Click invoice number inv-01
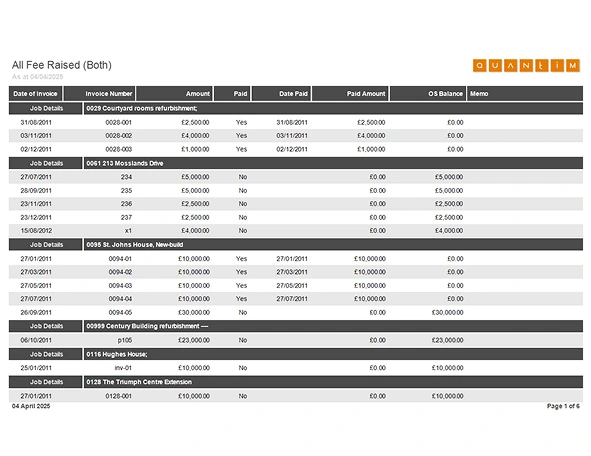Viewport: 591px width, 456px height. [123, 368]
